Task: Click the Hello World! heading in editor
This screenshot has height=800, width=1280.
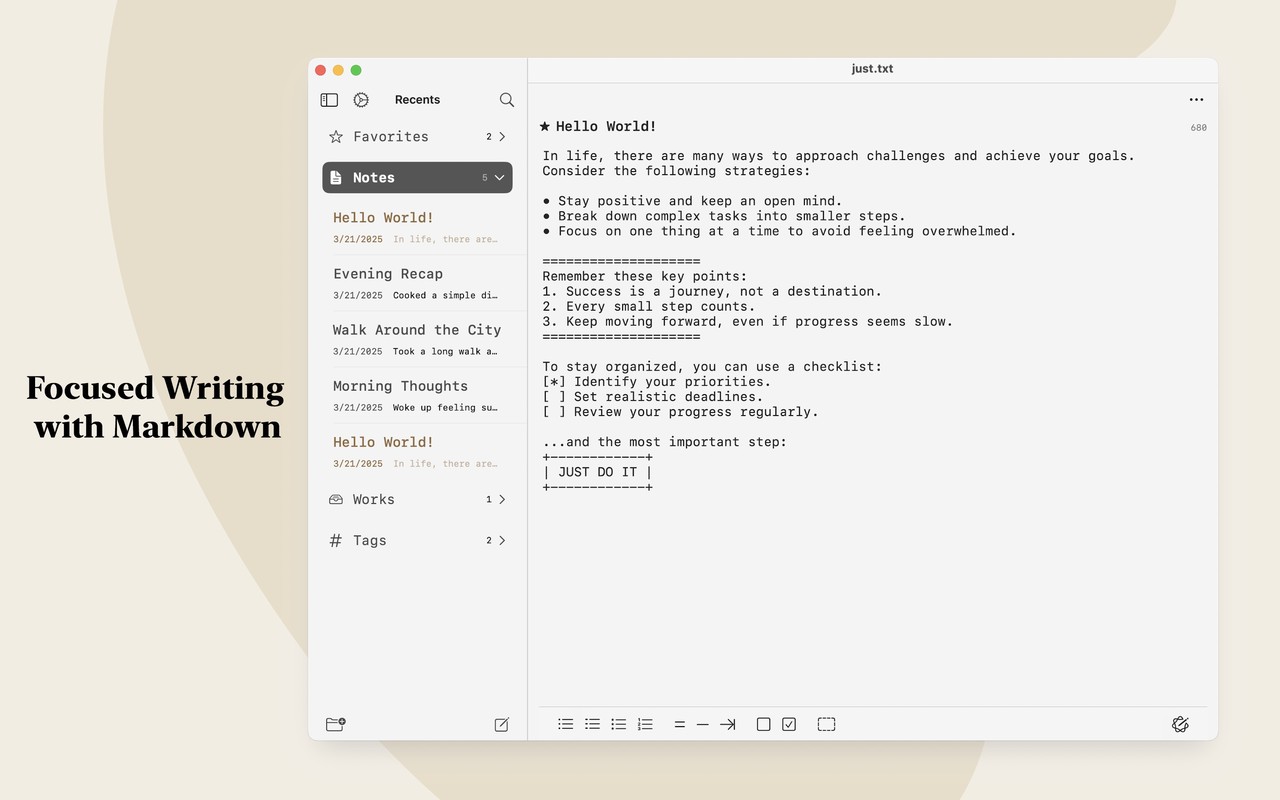Action: point(606,126)
